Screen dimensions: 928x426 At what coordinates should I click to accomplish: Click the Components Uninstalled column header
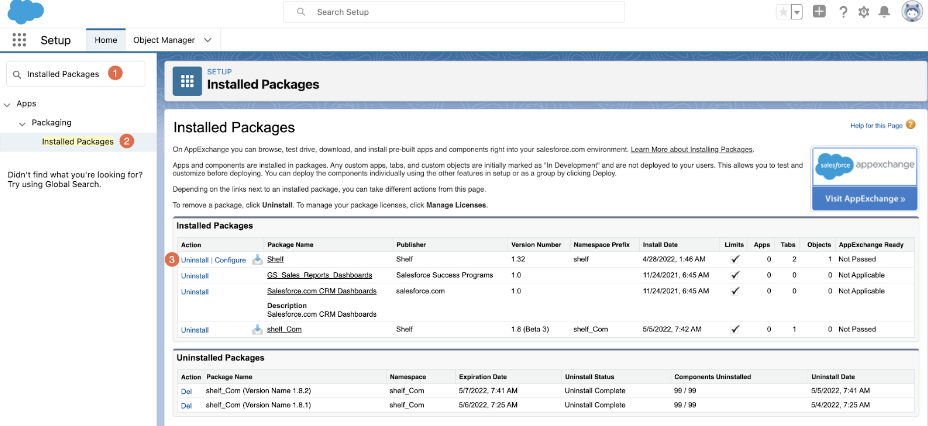click(712, 377)
